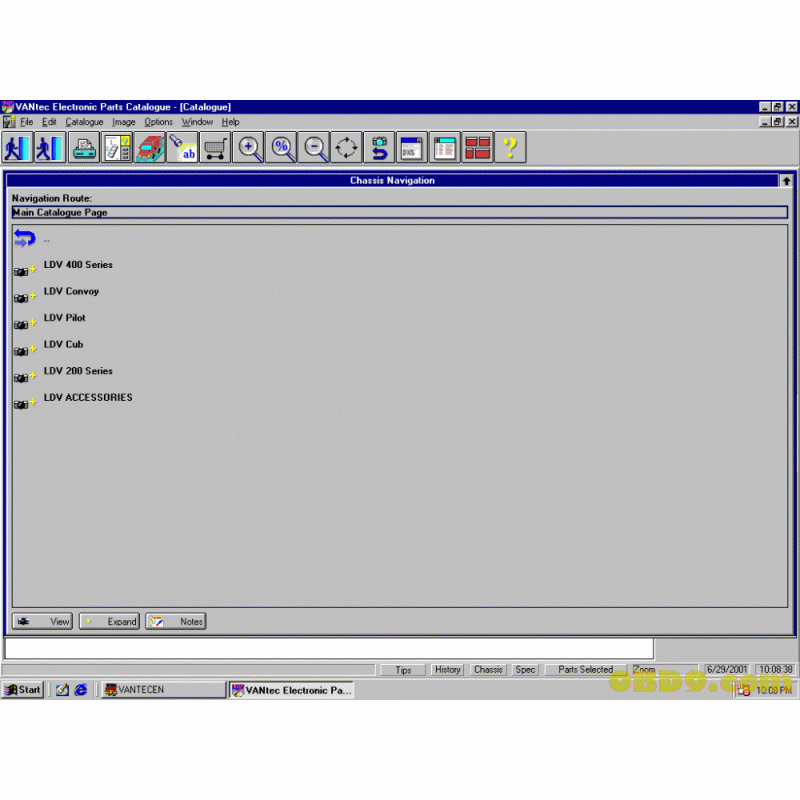Expand LDV Pilot with its yellow plus
The height and width of the screenshot is (800, 800).
point(33,321)
